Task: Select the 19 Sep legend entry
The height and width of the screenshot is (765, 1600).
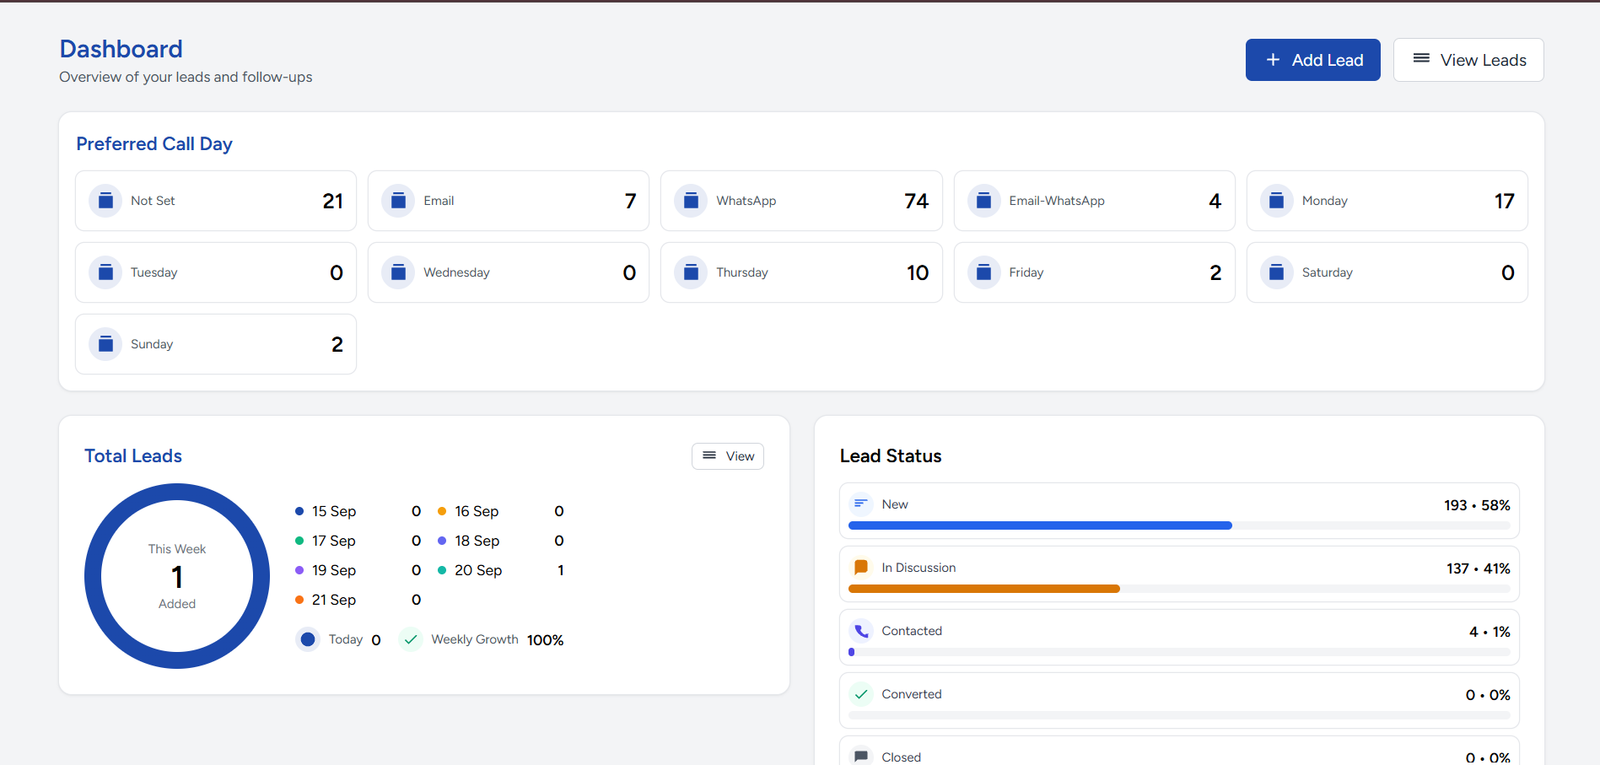Action: [358, 570]
